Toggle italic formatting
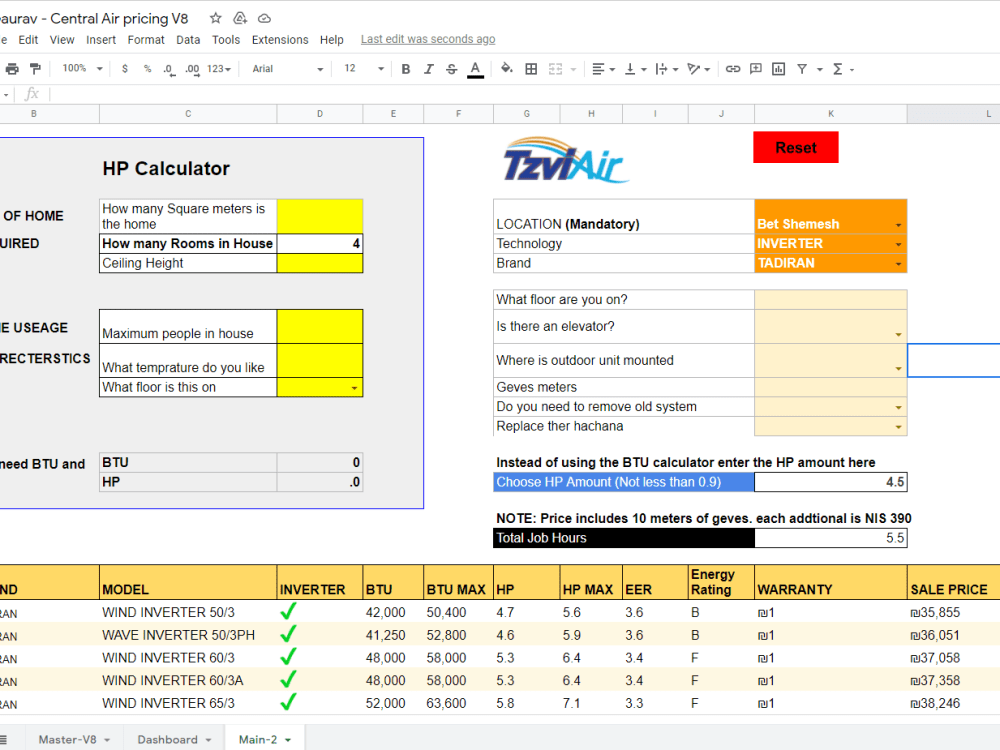The width and height of the screenshot is (1000, 750). pyautogui.click(x=430, y=68)
